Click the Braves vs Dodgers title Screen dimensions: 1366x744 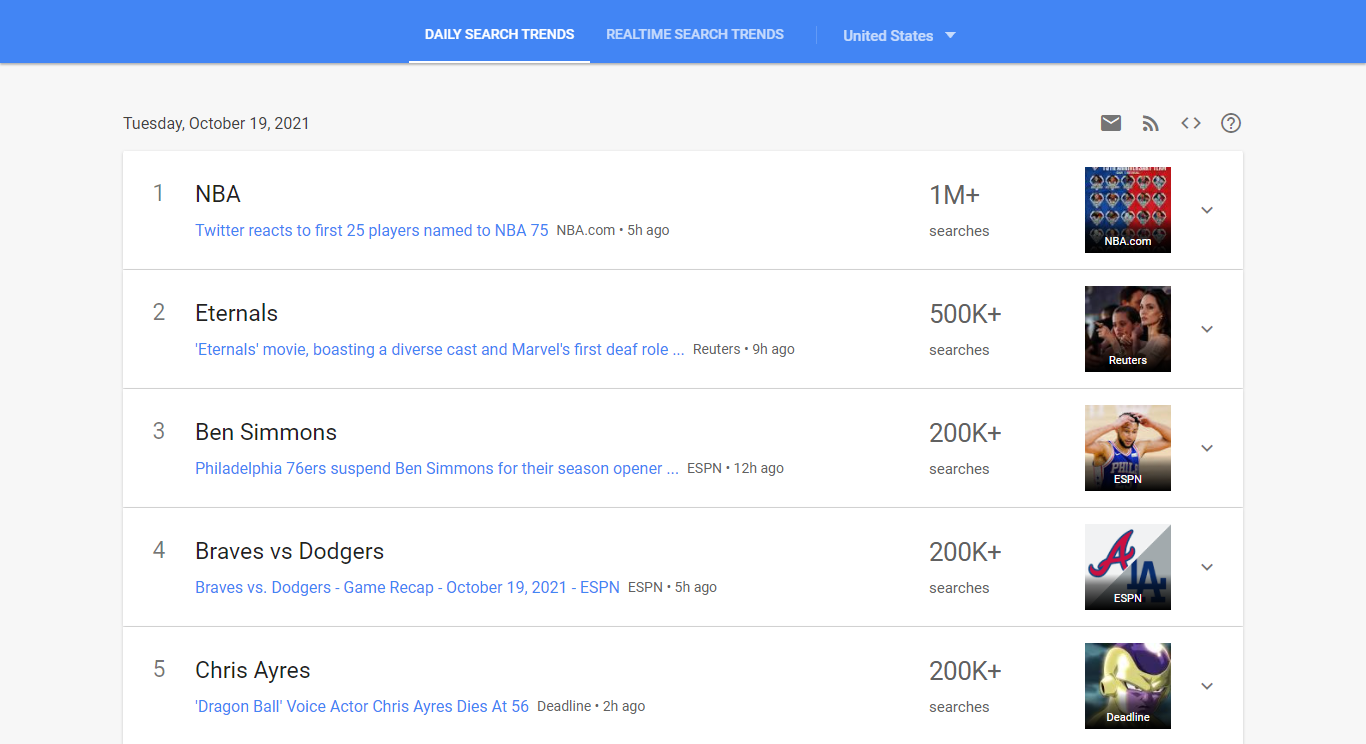tap(289, 551)
